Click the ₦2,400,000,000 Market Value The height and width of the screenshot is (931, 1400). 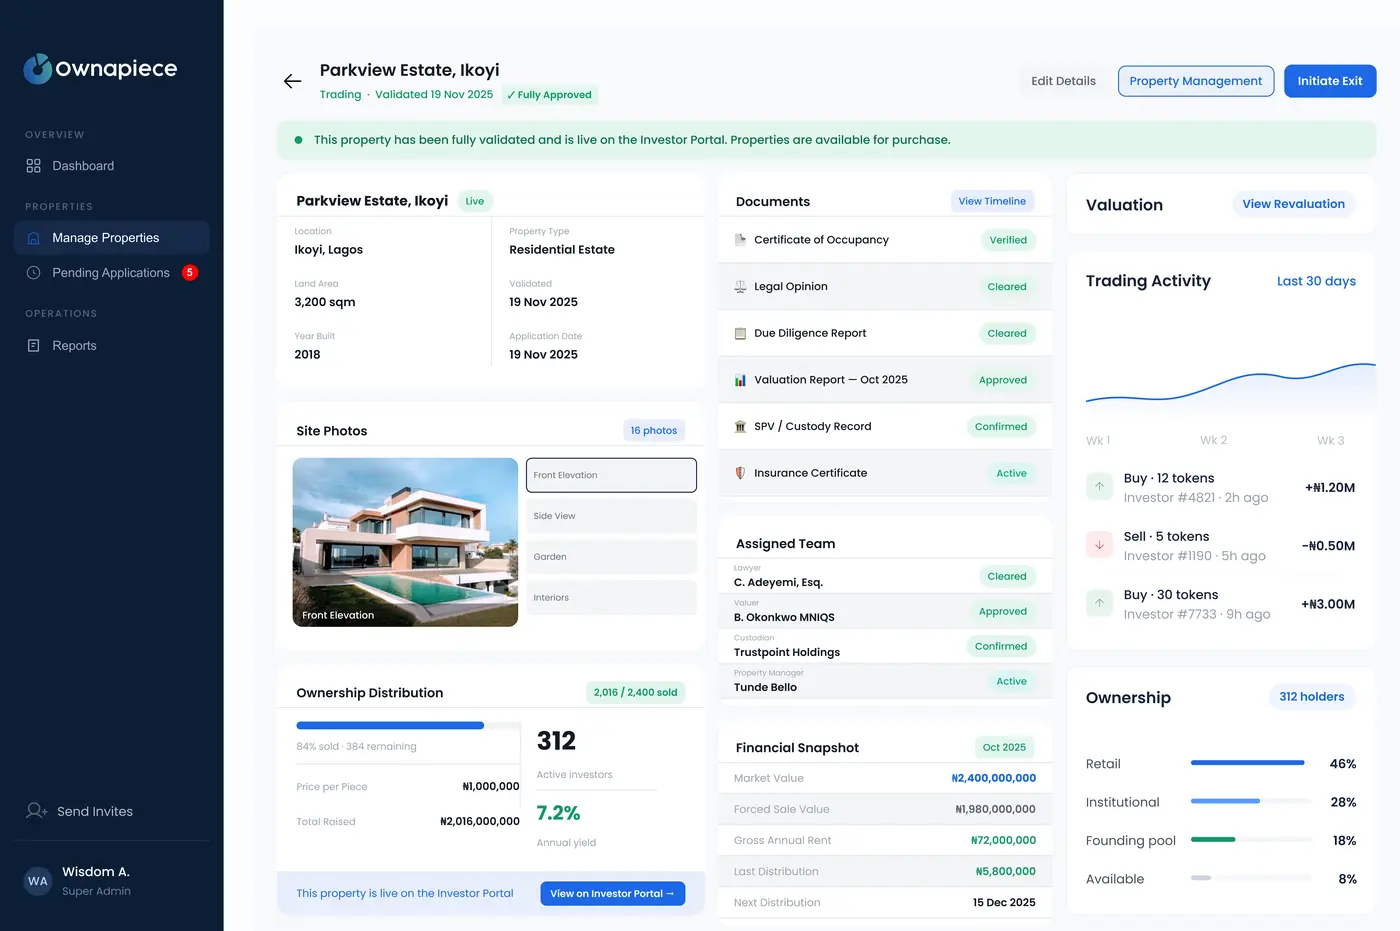pyautogui.click(x=993, y=778)
